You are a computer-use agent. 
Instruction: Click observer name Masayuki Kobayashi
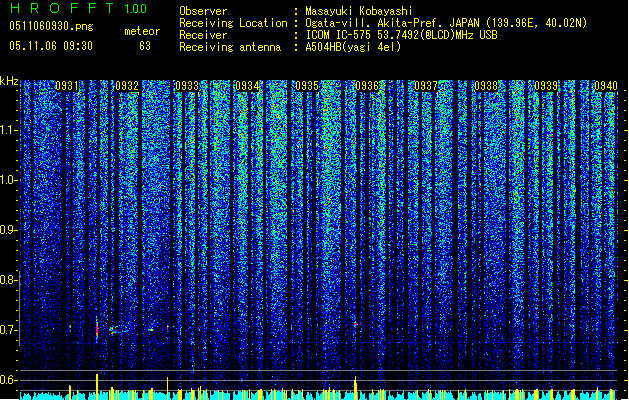tap(358, 11)
